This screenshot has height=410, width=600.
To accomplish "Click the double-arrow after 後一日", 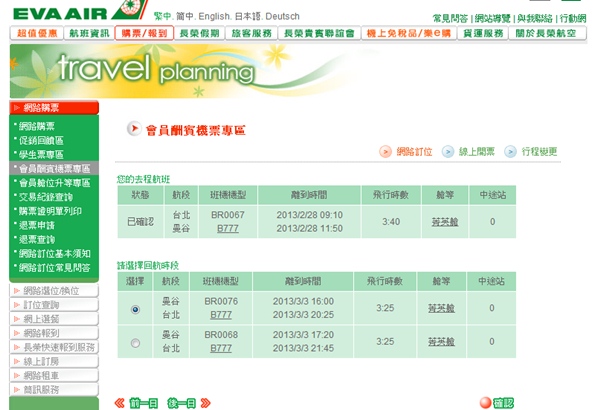I will (x=205, y=403).
